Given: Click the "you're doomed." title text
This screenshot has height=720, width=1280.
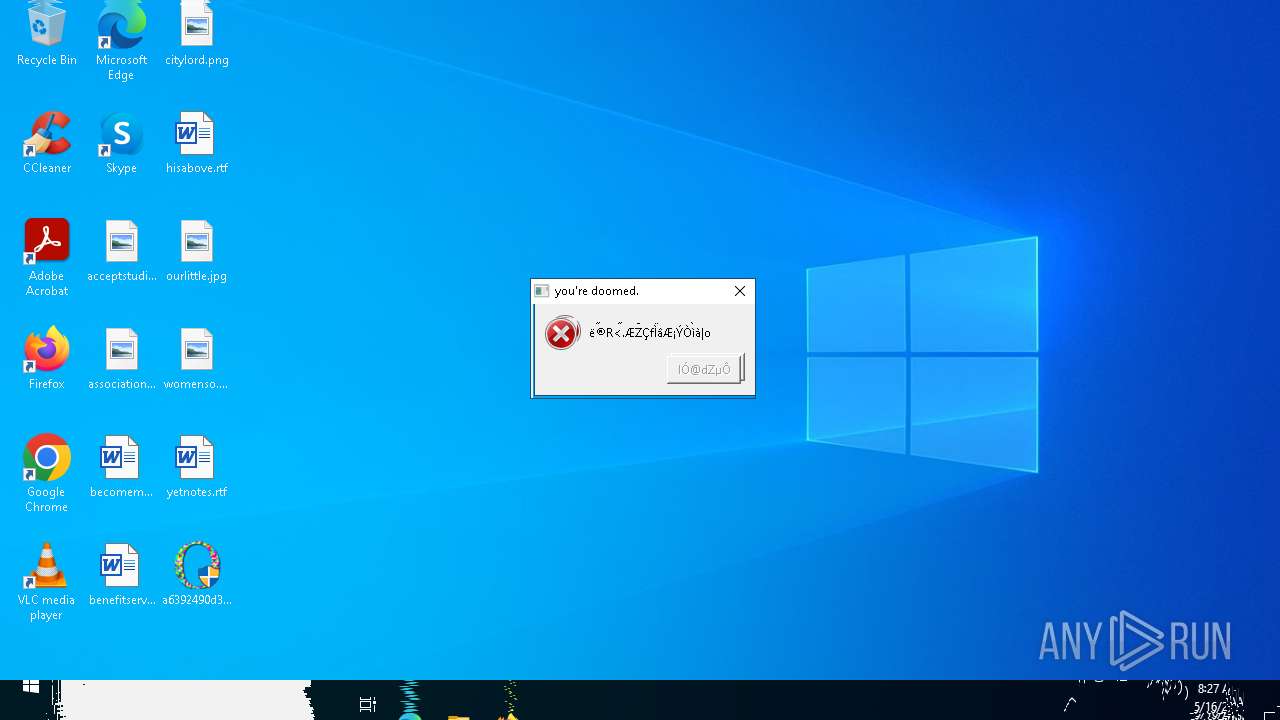Looking at the screenshot, I should point(597,291).
